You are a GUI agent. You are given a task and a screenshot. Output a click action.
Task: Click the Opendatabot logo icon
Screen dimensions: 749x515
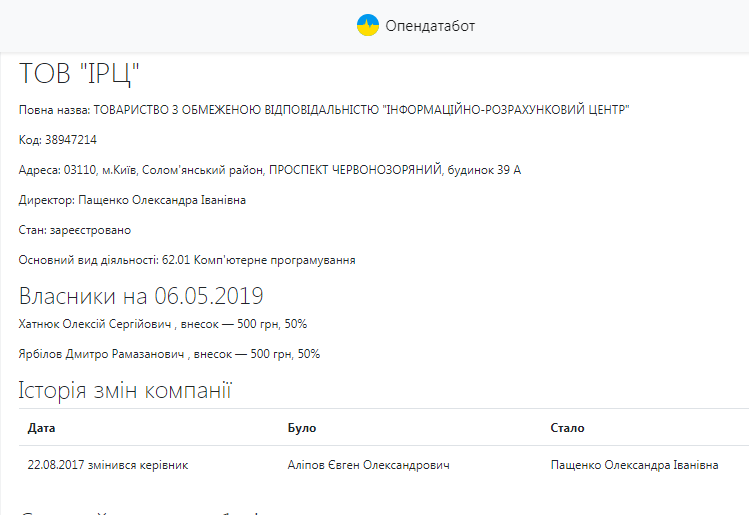(368, 25)
